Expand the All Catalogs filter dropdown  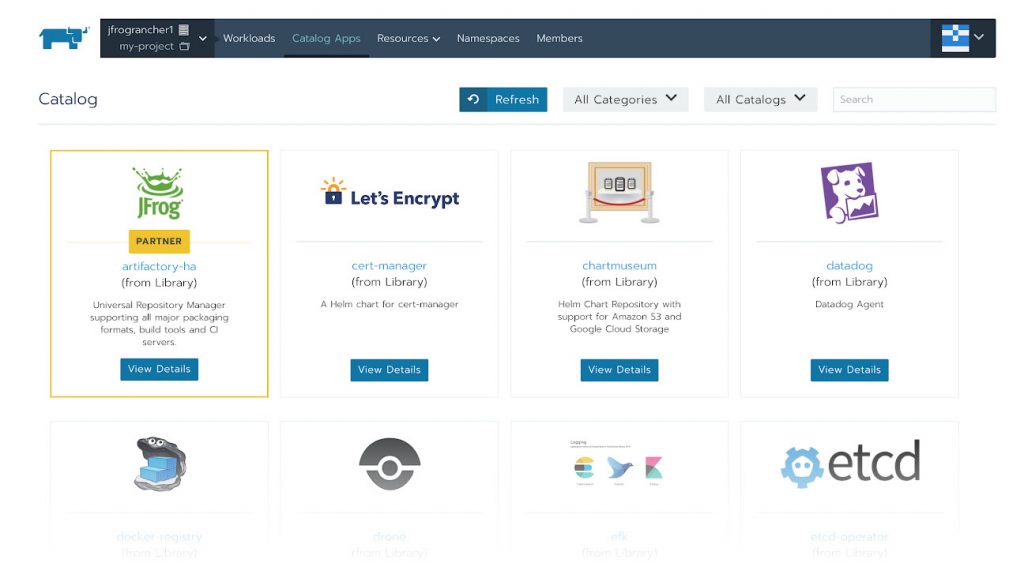pos(760,99)
